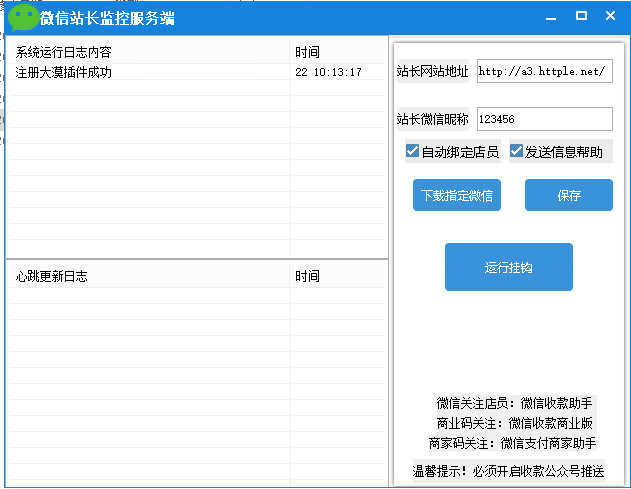Click the 运行挂钩 button
This screenshot has width=631, height=489.
tap(509, 267)
